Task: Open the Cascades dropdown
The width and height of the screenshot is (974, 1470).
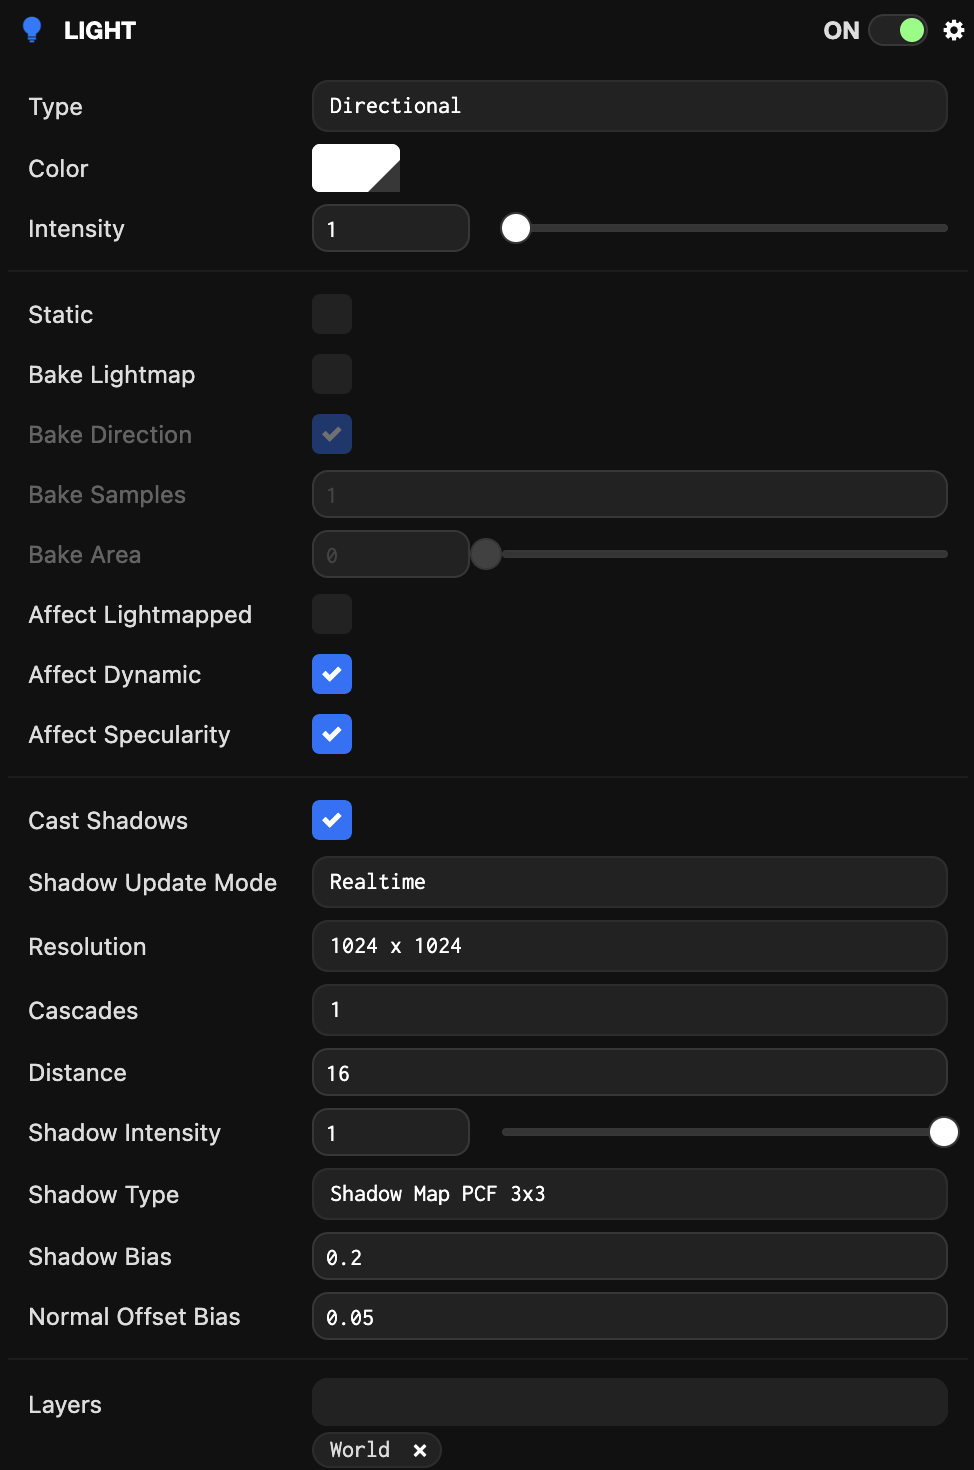Action: click(629, 1010)
